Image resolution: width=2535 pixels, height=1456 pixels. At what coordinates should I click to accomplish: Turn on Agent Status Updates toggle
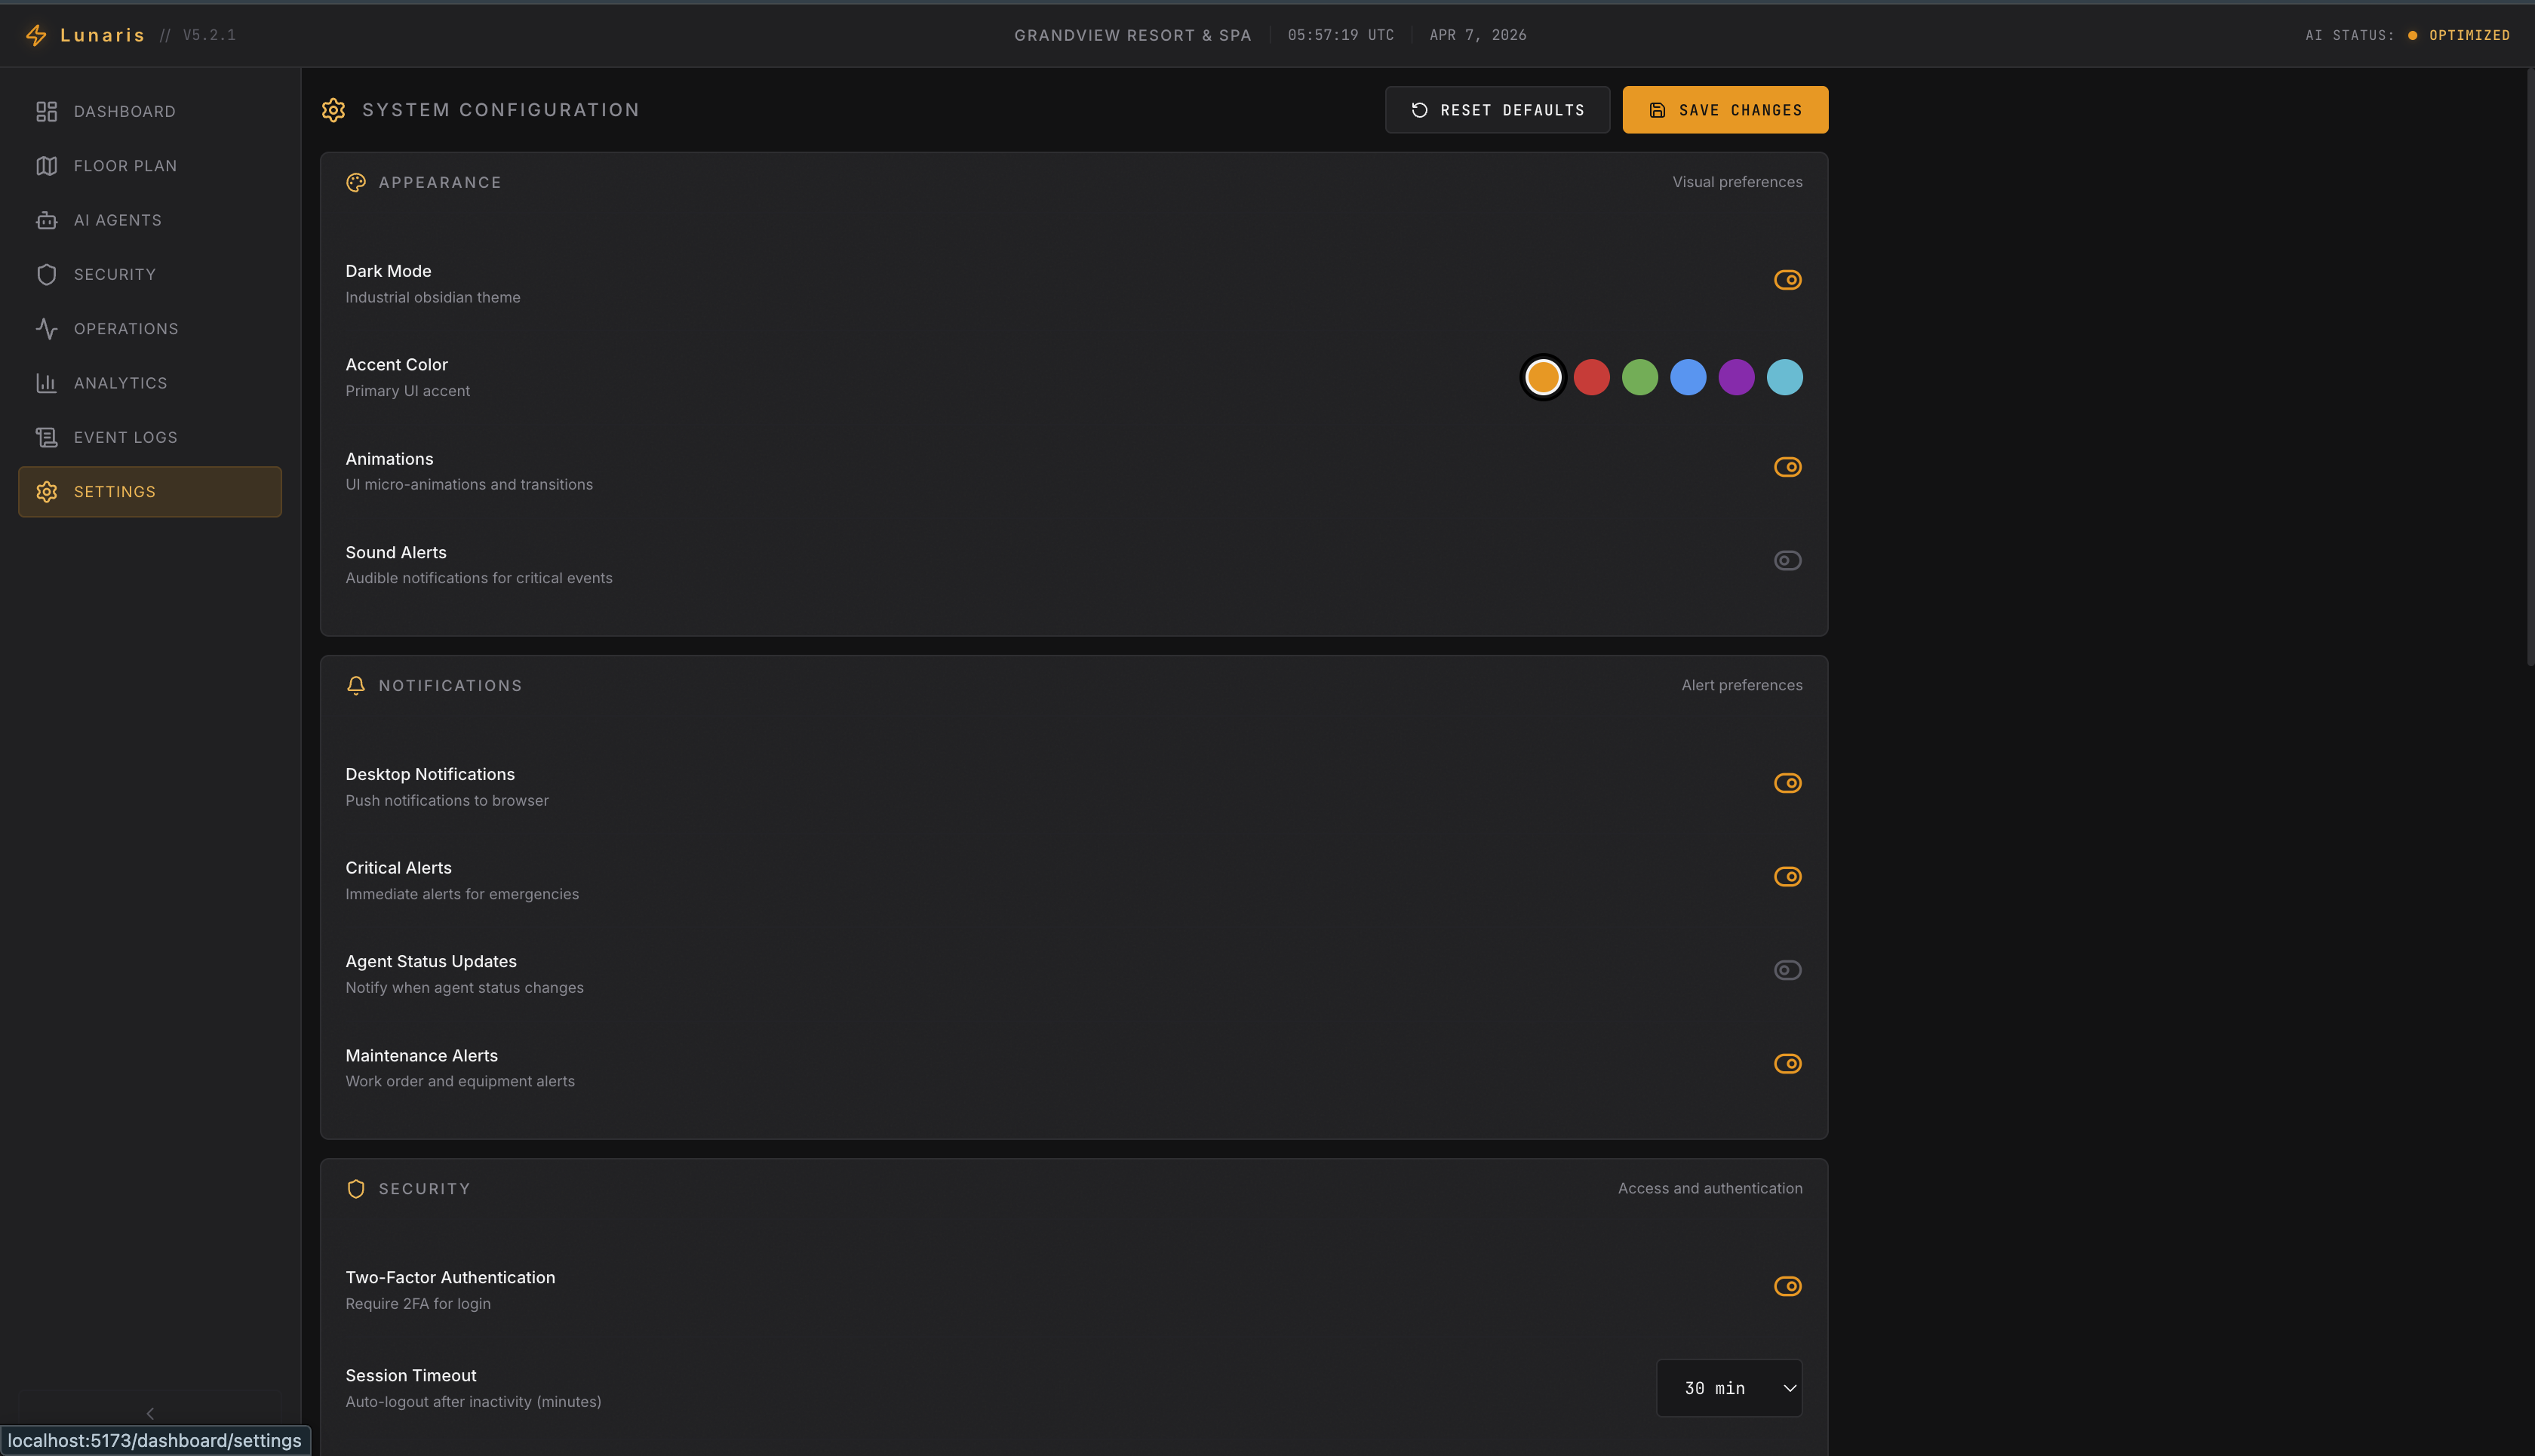pos(1787,970)
